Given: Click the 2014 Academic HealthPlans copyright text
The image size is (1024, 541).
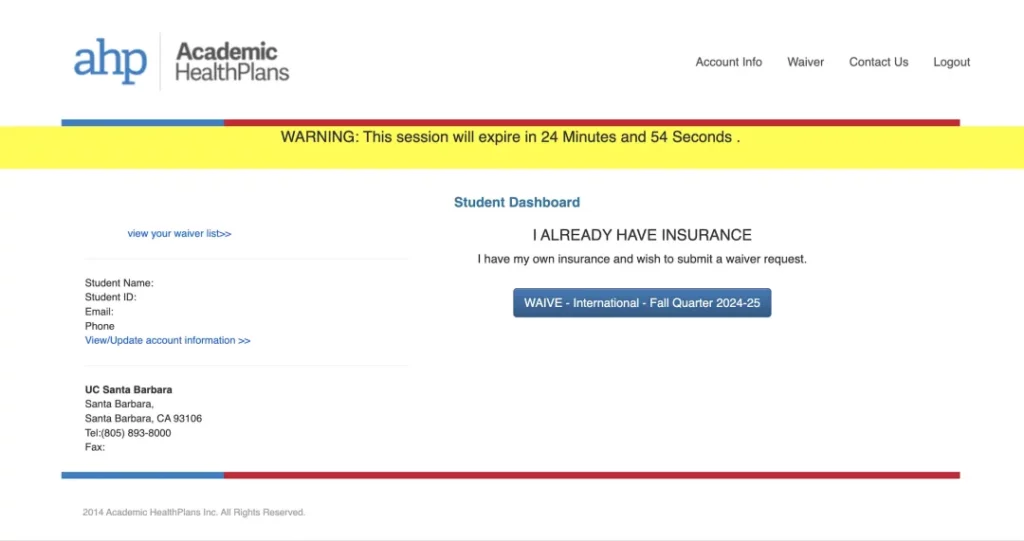Looking at the screenshot, I should 194,512.
